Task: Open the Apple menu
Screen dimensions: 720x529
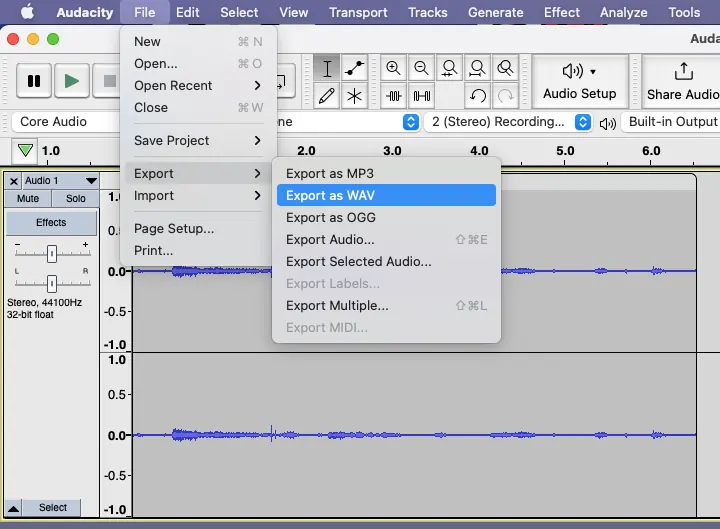Action: [27, 12]
